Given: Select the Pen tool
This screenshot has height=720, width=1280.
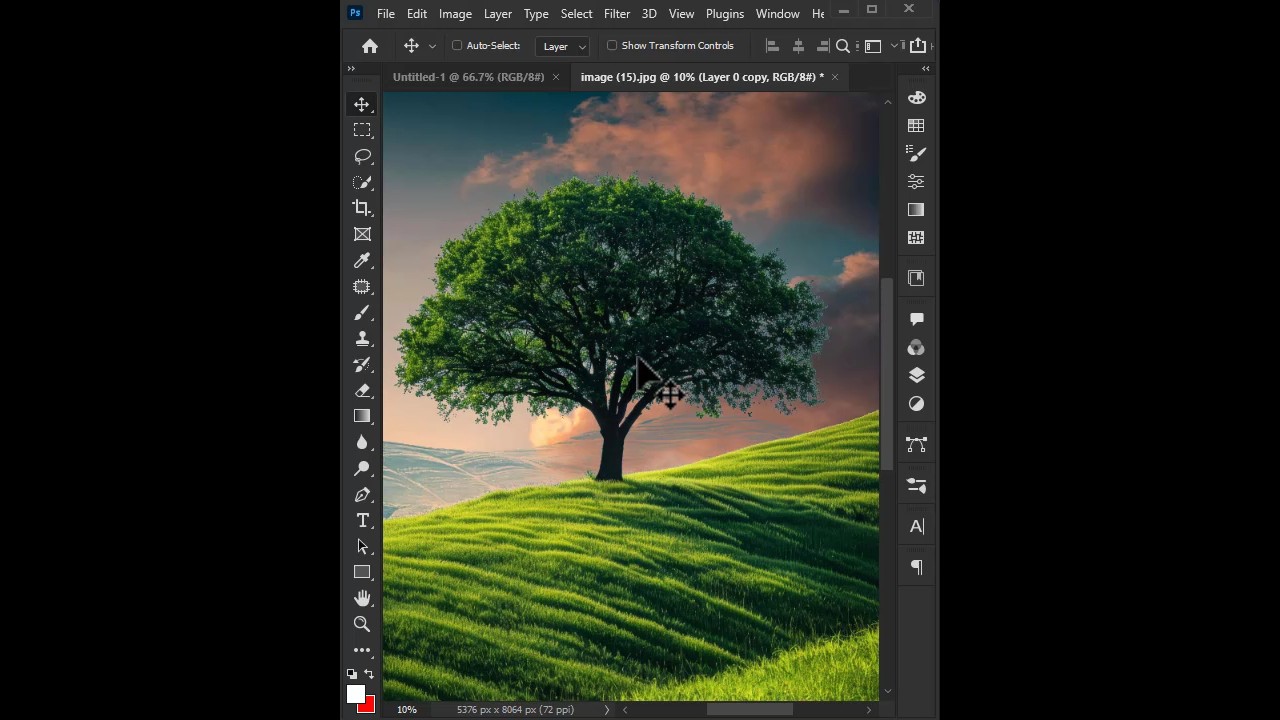Looking at the screenshot, I should [x=362, y=495].
